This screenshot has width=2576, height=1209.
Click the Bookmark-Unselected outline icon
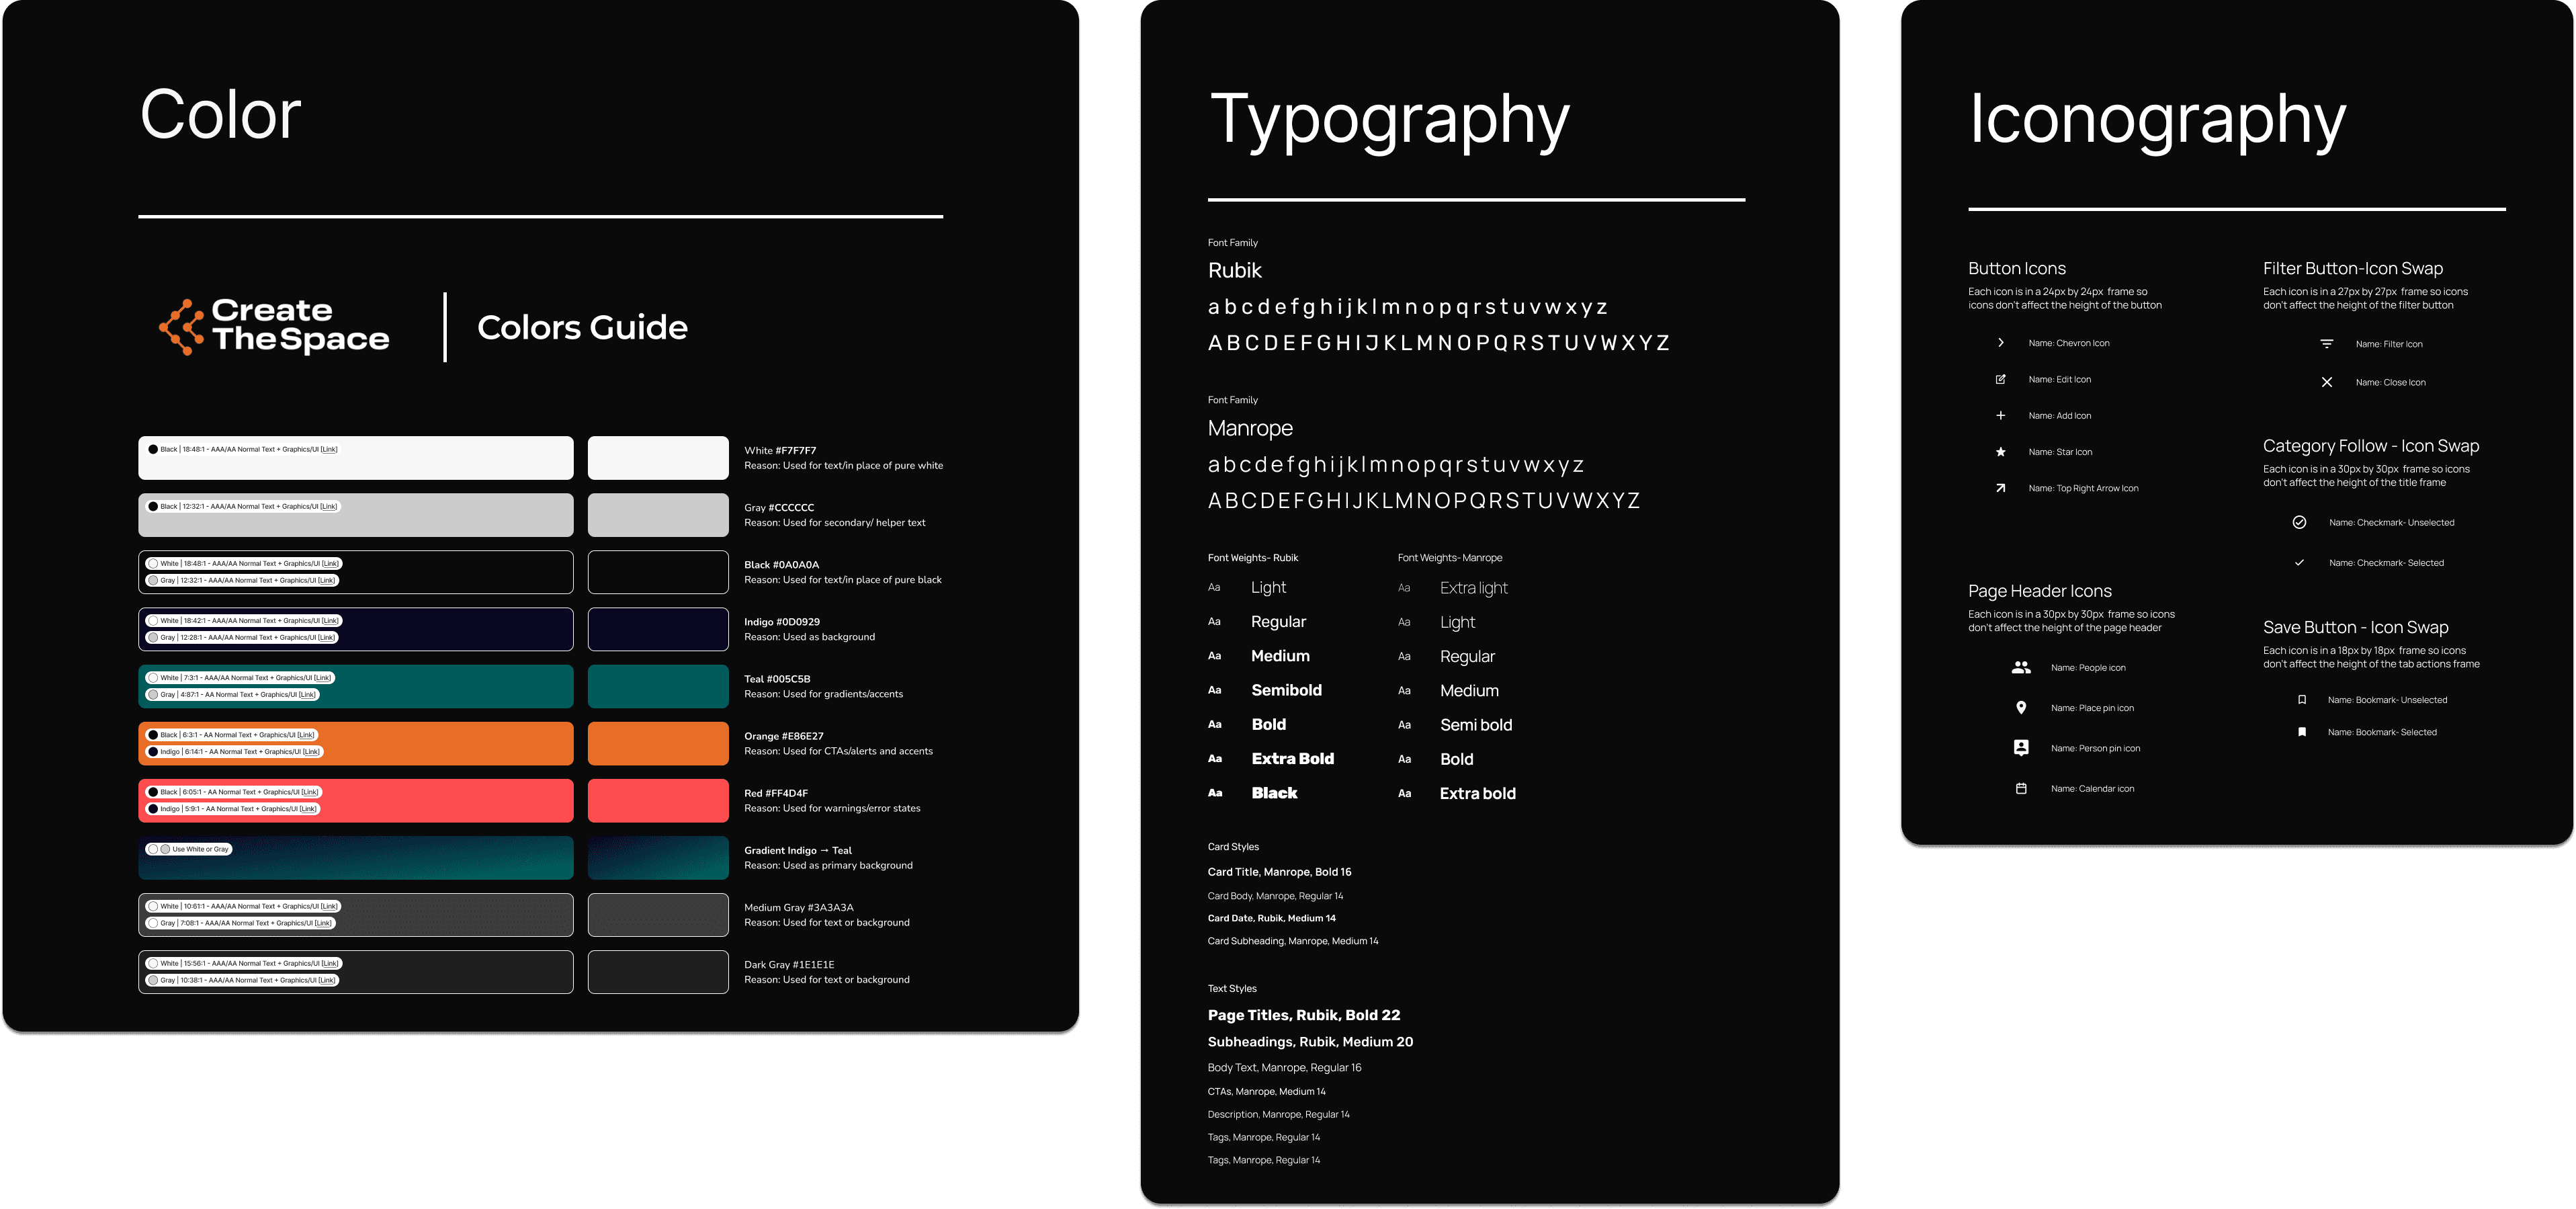pos(2301,700)
